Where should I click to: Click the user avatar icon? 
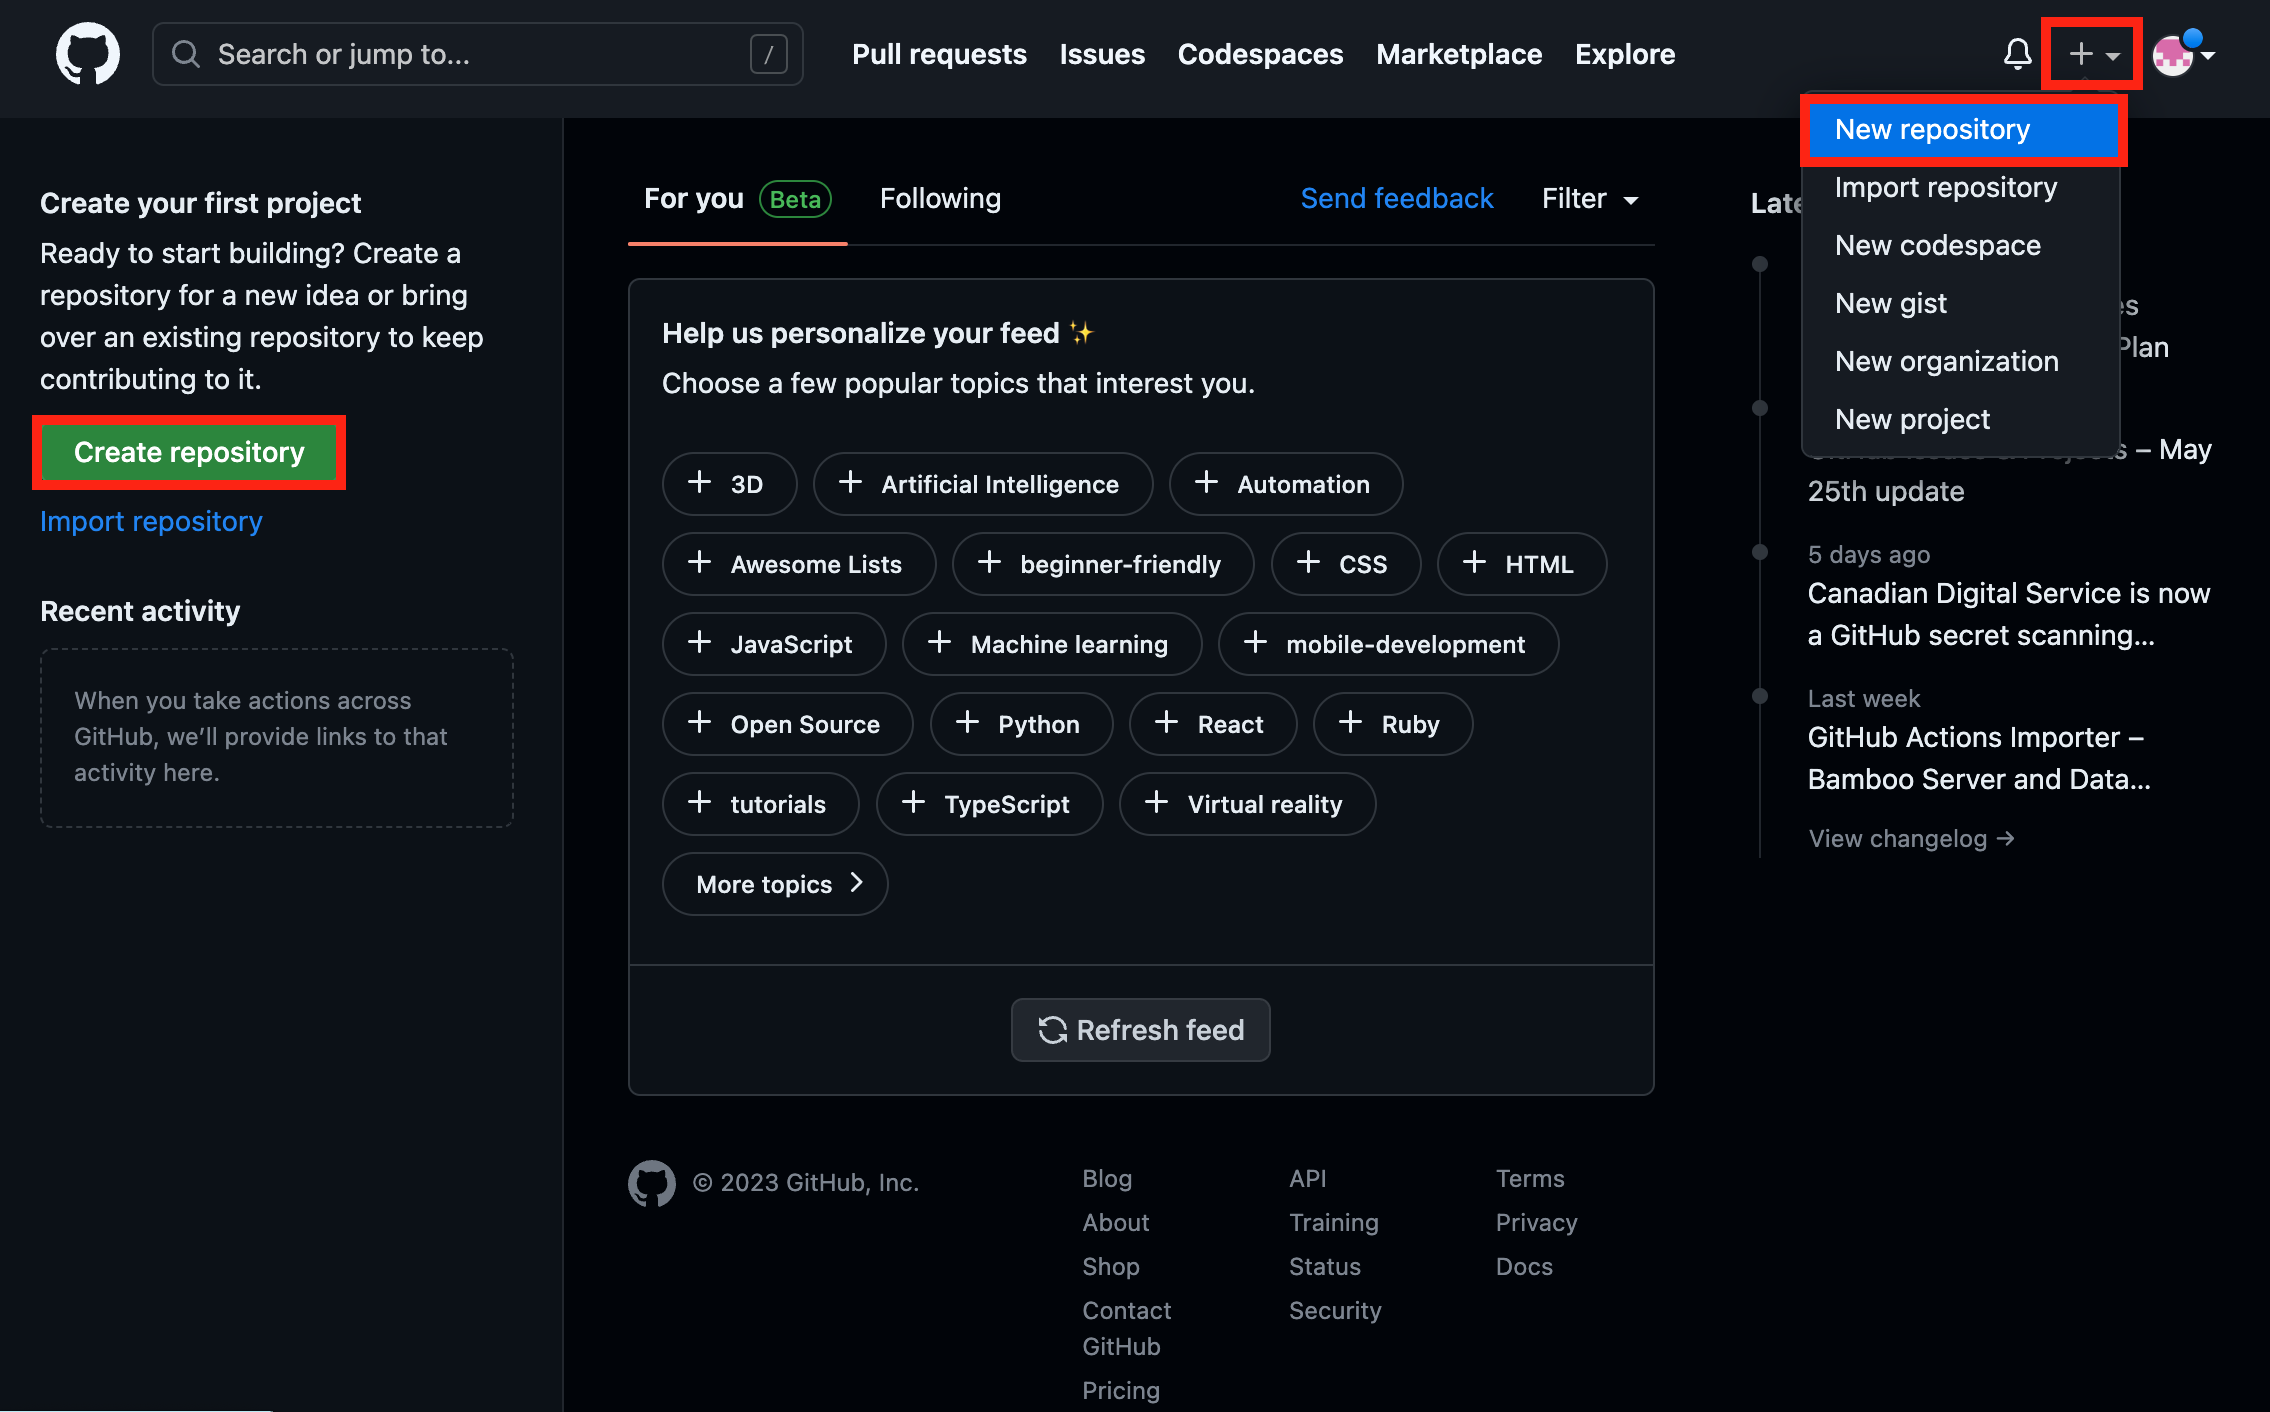pos(2173,55)
